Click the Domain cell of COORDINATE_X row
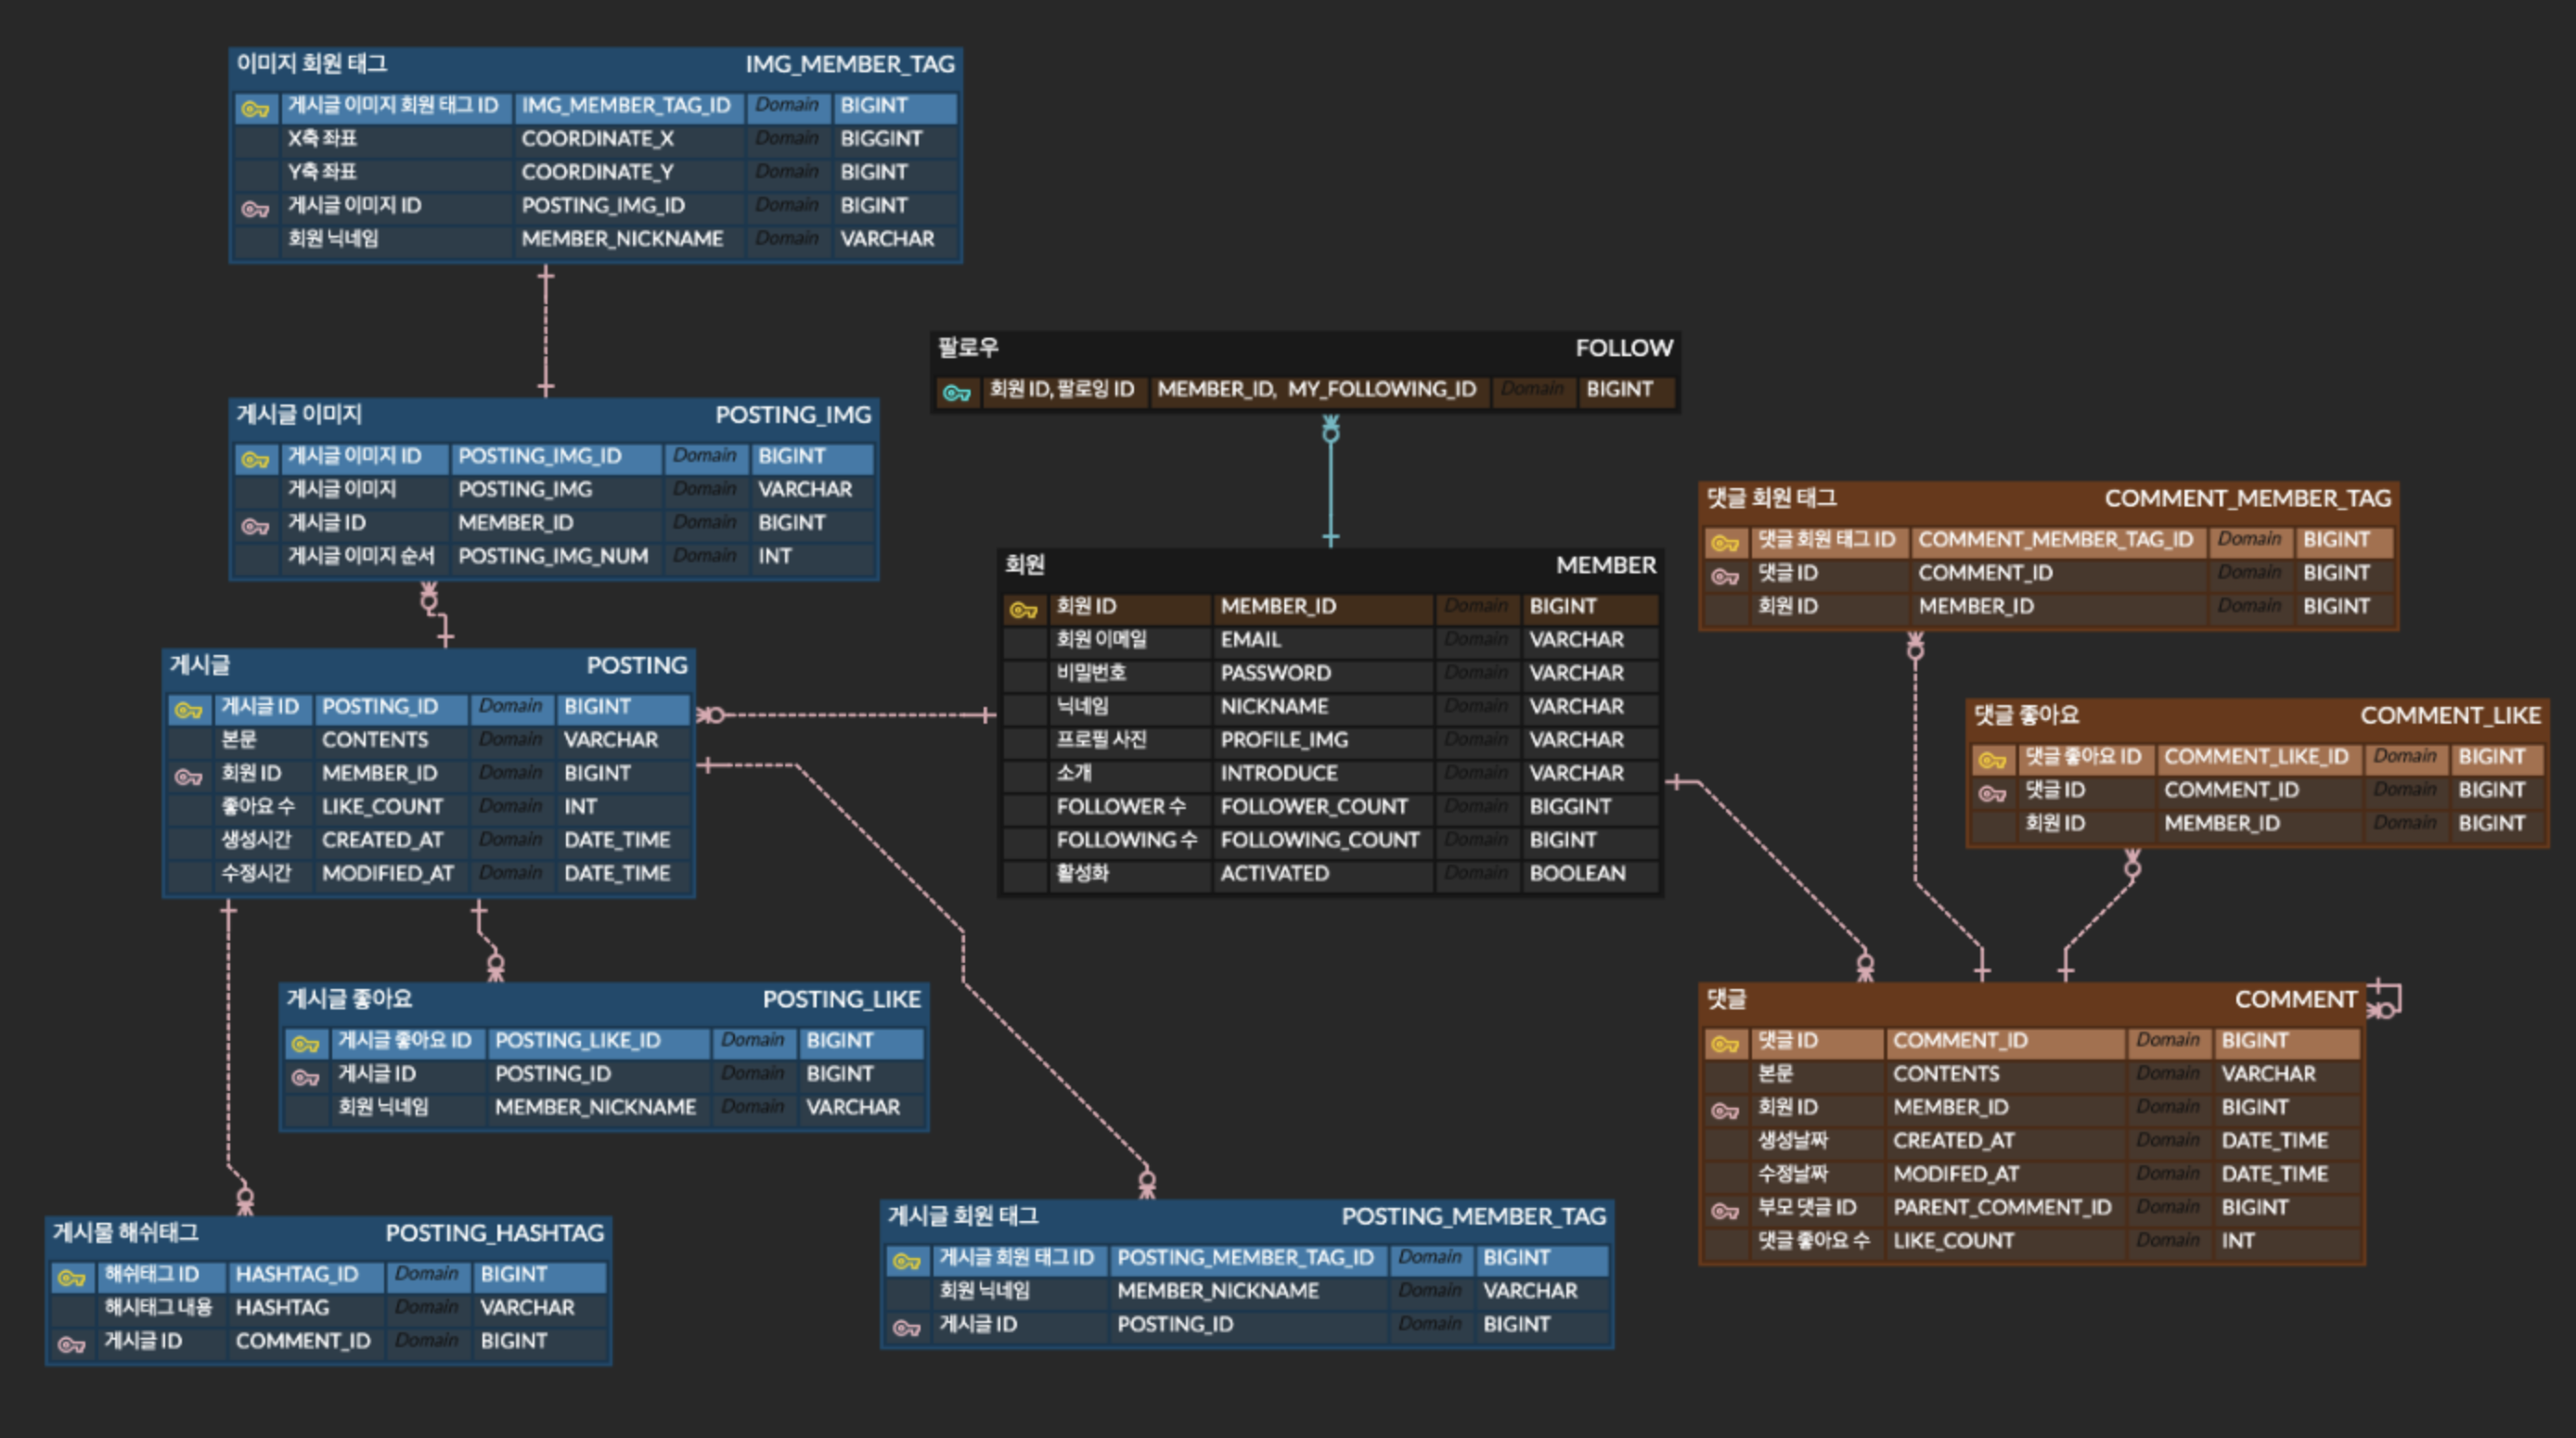This screenshot has width=2576, height=1438. 786,139
